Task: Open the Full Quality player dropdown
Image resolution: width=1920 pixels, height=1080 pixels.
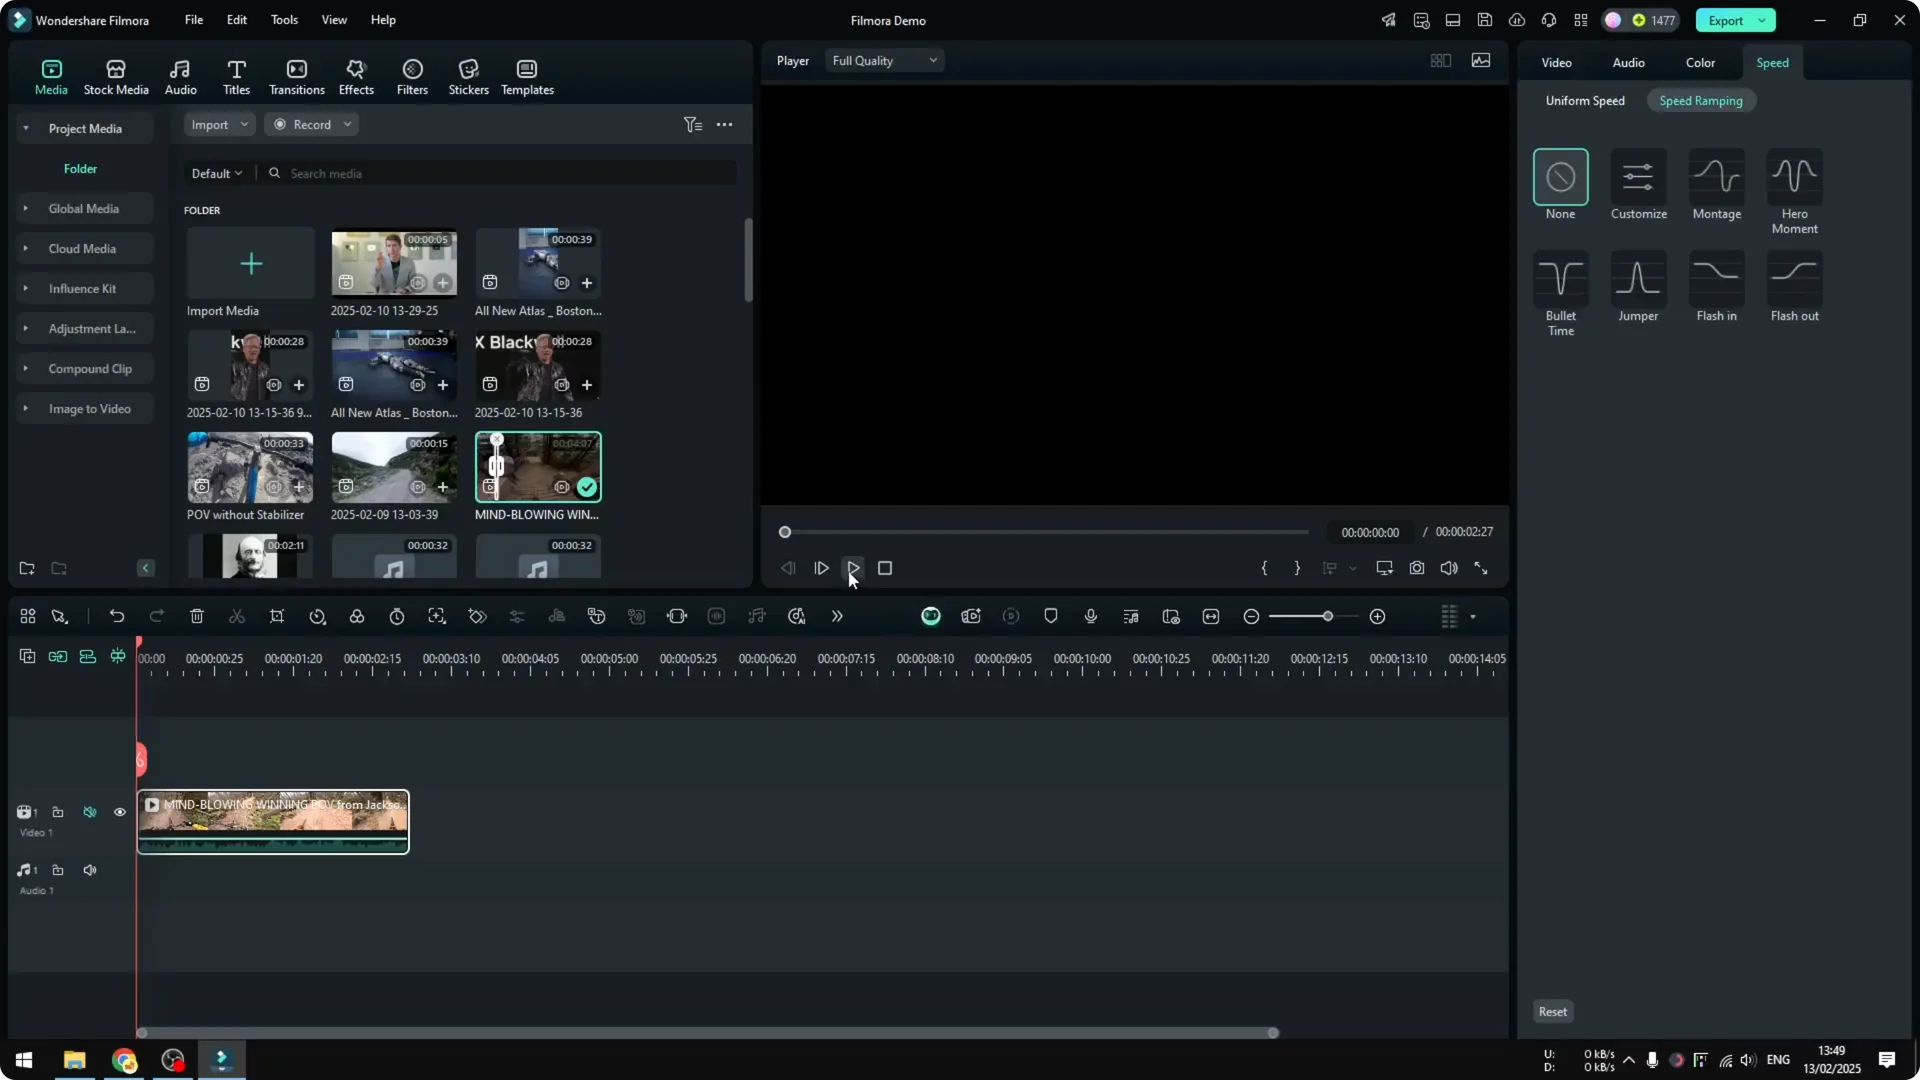Action: point(883,60)
